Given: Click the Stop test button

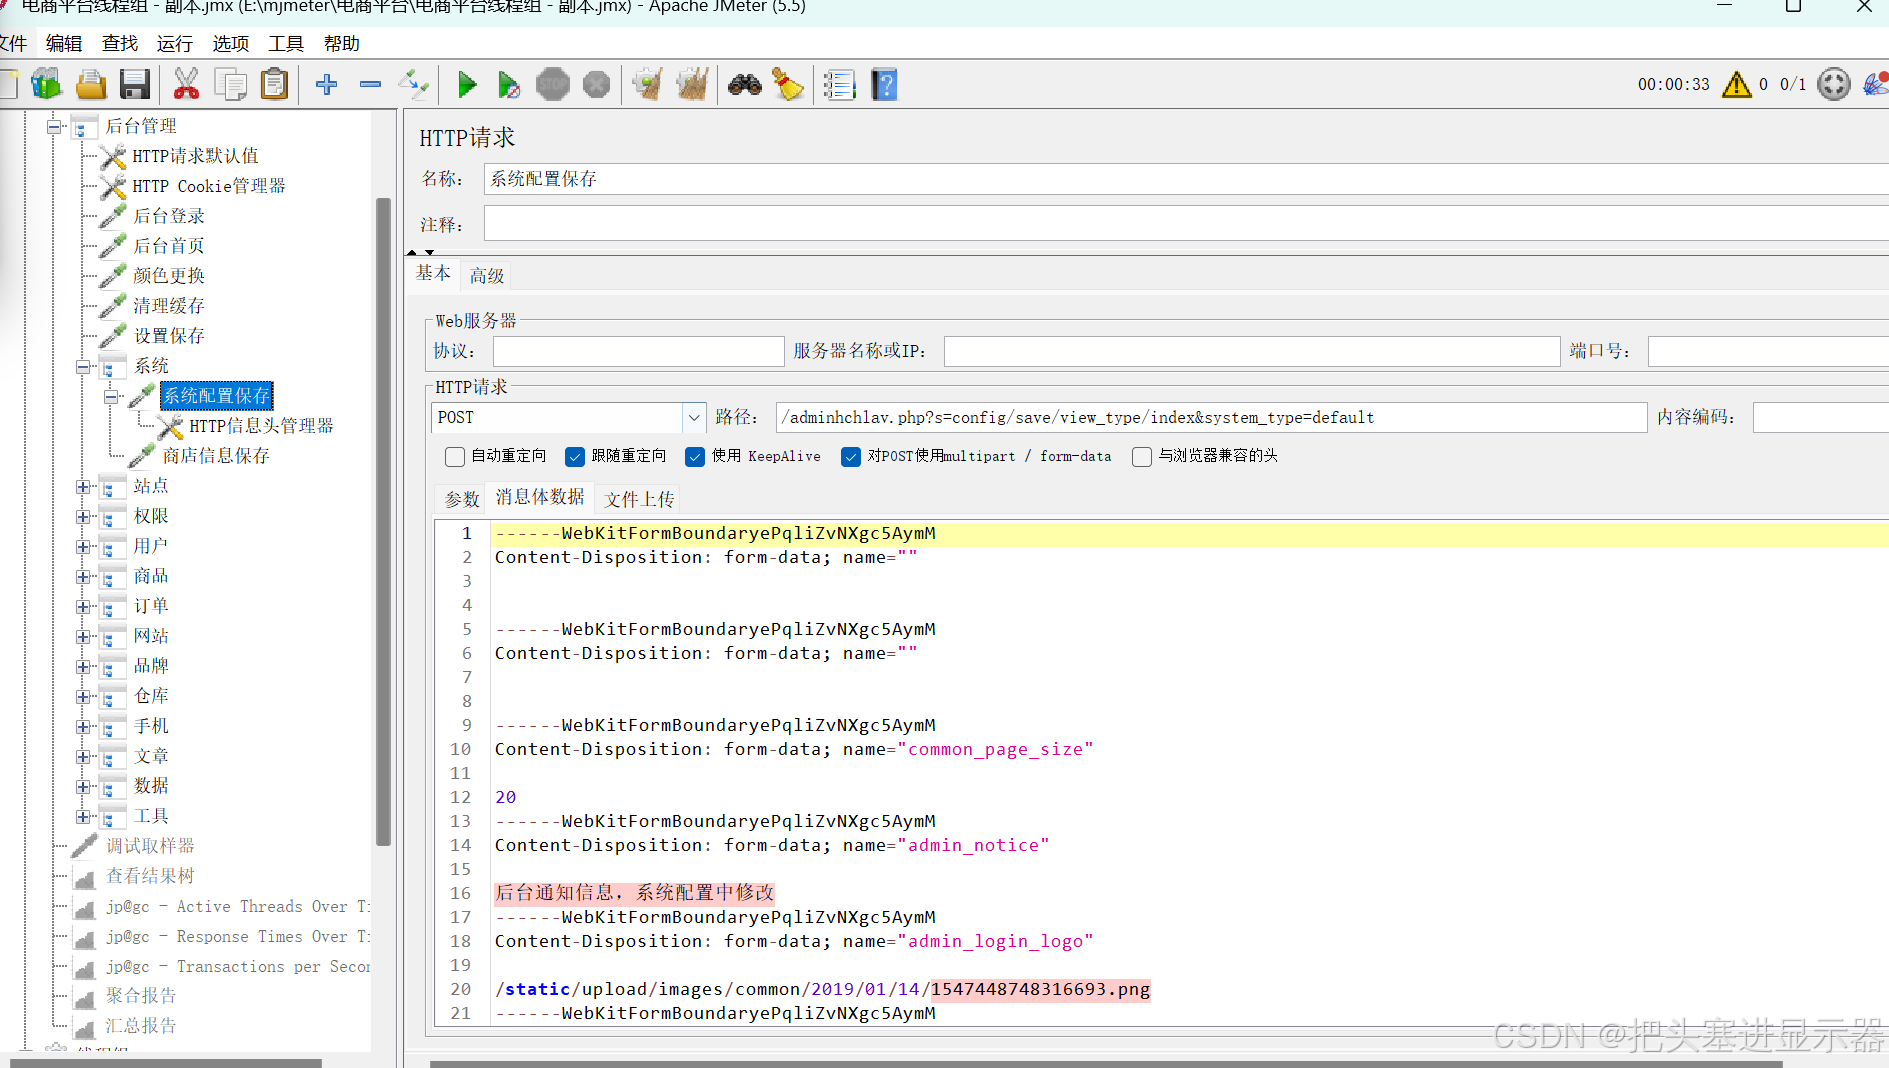Looking at the screenshot, I should click(552, 85).
